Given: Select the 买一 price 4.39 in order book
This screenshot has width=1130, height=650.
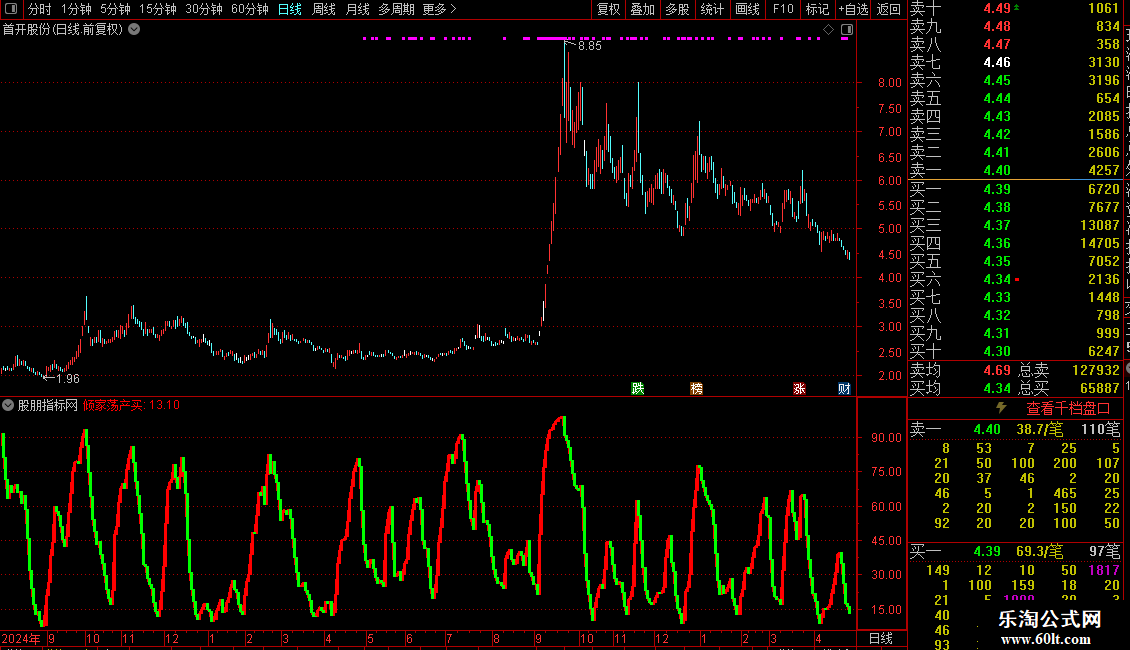Looking at the screenshot, I should 997,190.
